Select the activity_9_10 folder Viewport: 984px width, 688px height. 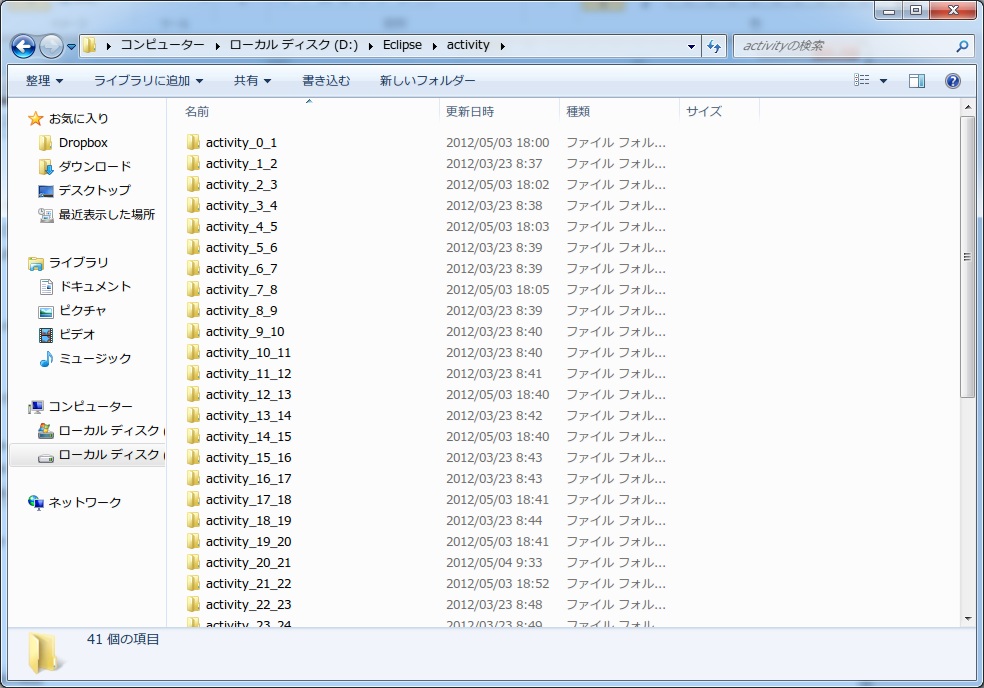[x=245, y=331]
